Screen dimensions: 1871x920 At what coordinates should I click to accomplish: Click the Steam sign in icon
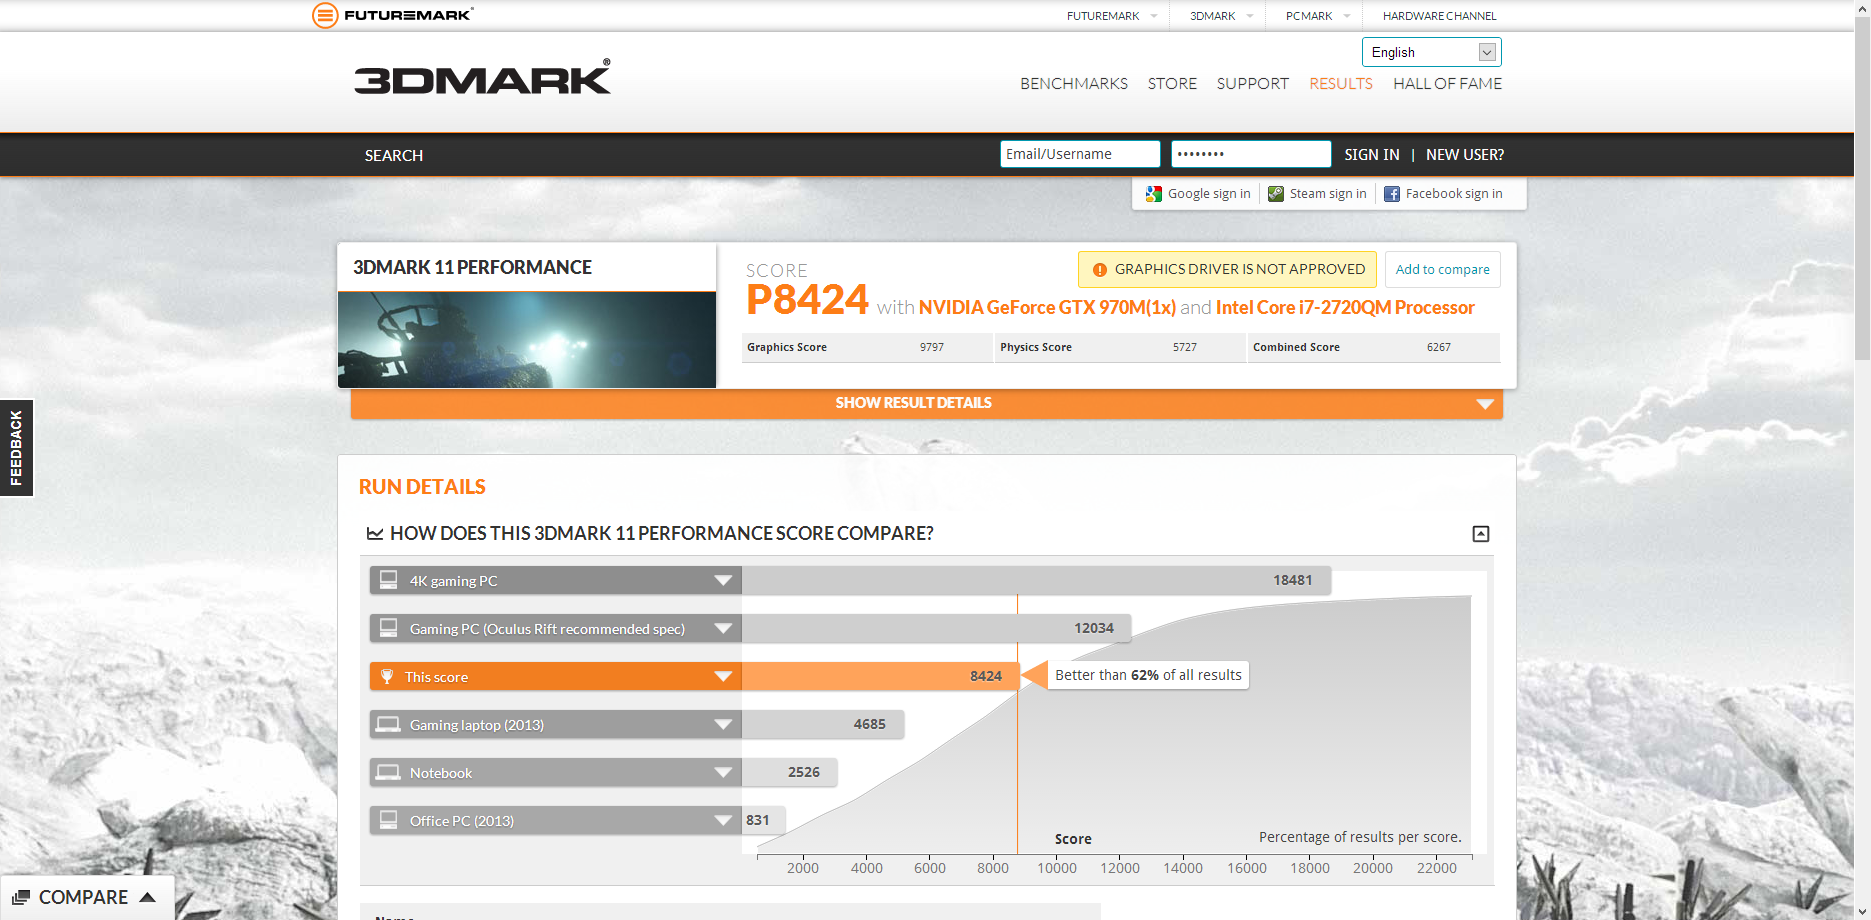(x=1276, y=194)
